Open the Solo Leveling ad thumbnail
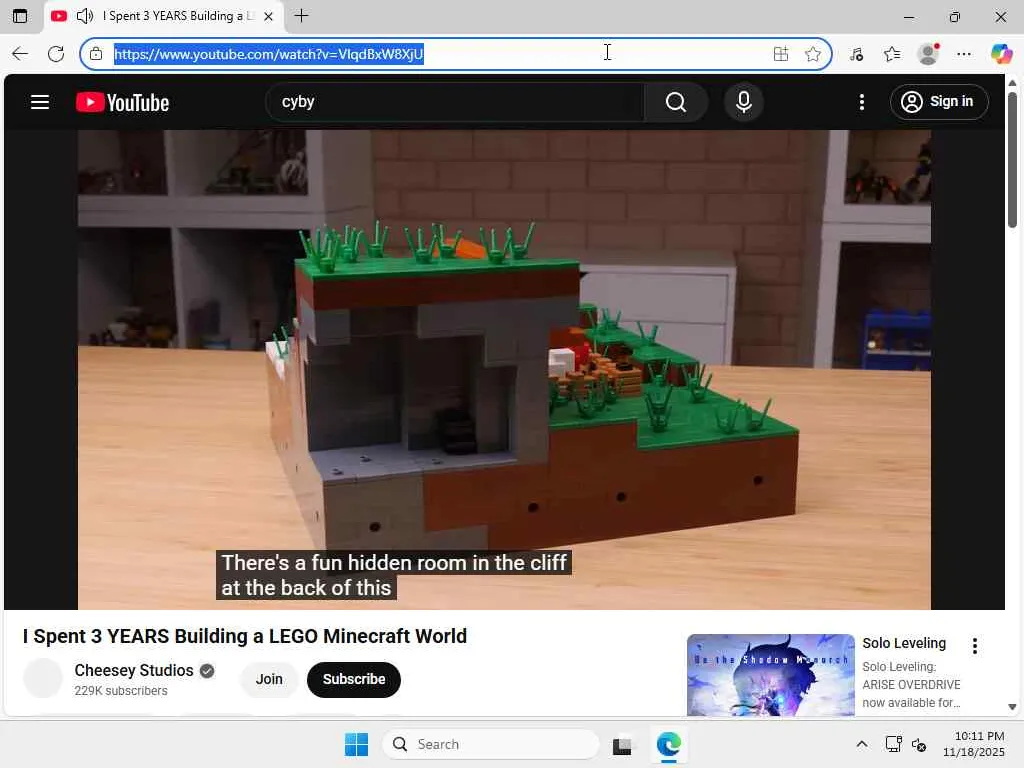 pos(771,675)
